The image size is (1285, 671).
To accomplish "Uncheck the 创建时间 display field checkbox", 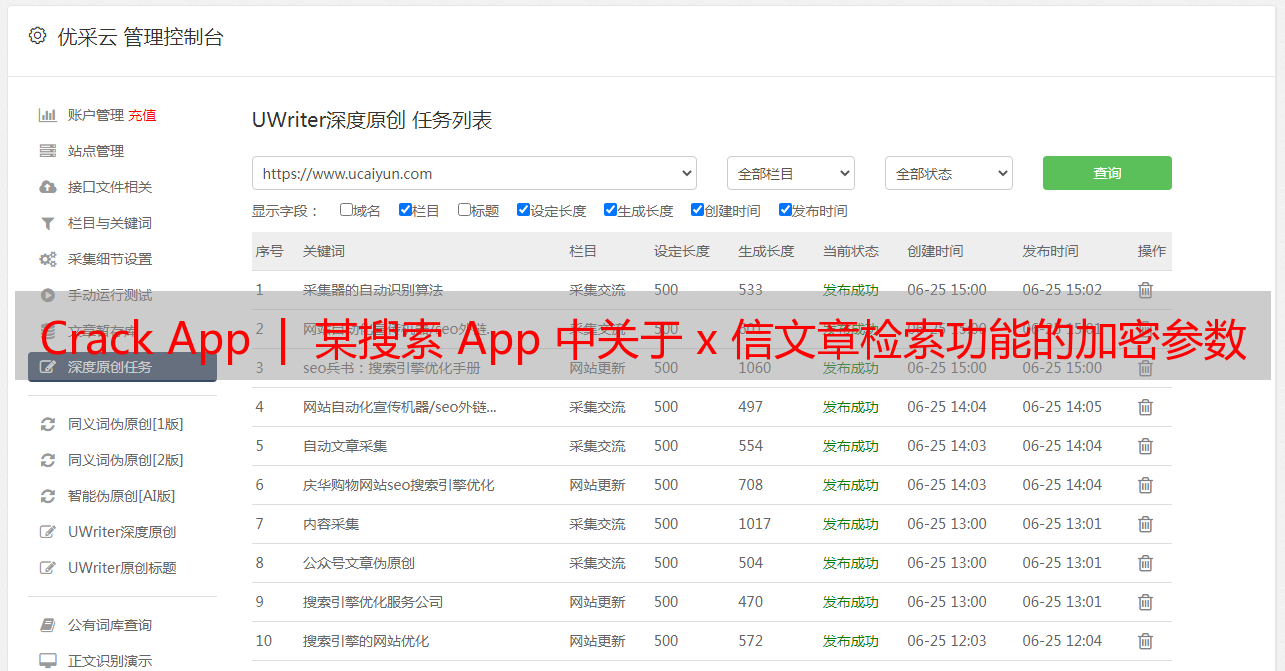I will (x=697, y=210).
